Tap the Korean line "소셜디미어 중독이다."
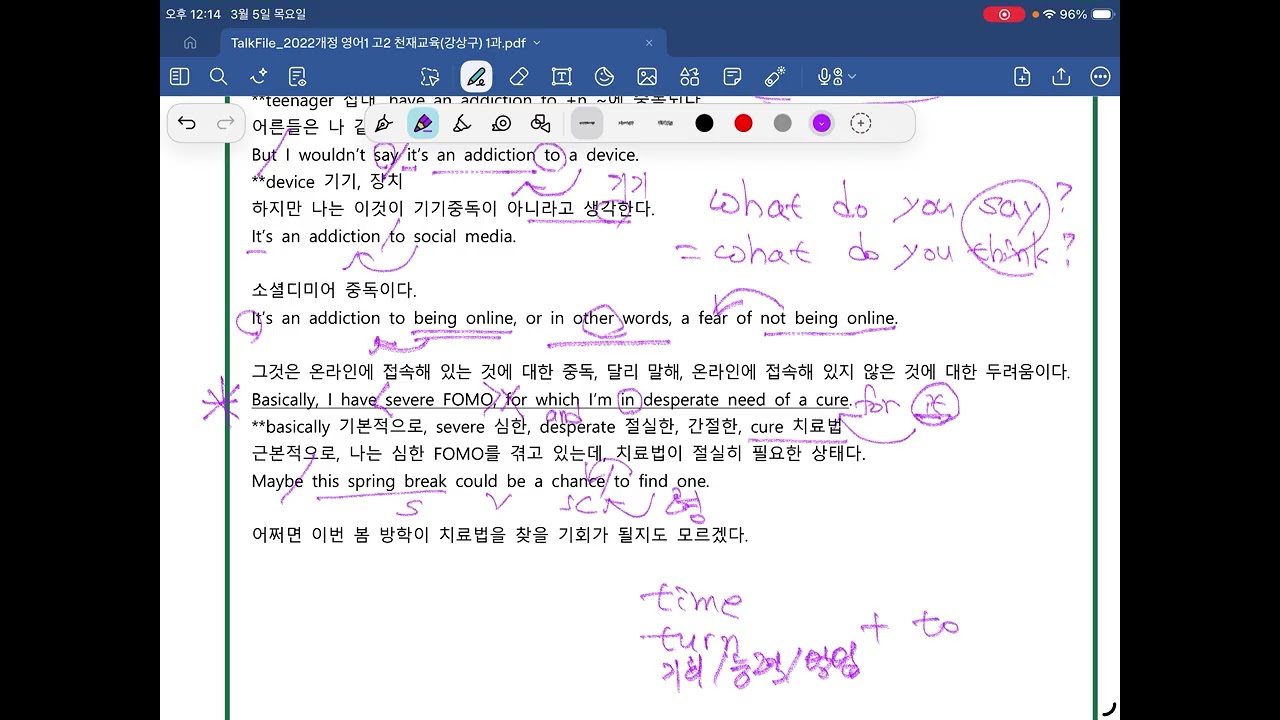The image size is (1280, 720). tap(334, 290)
